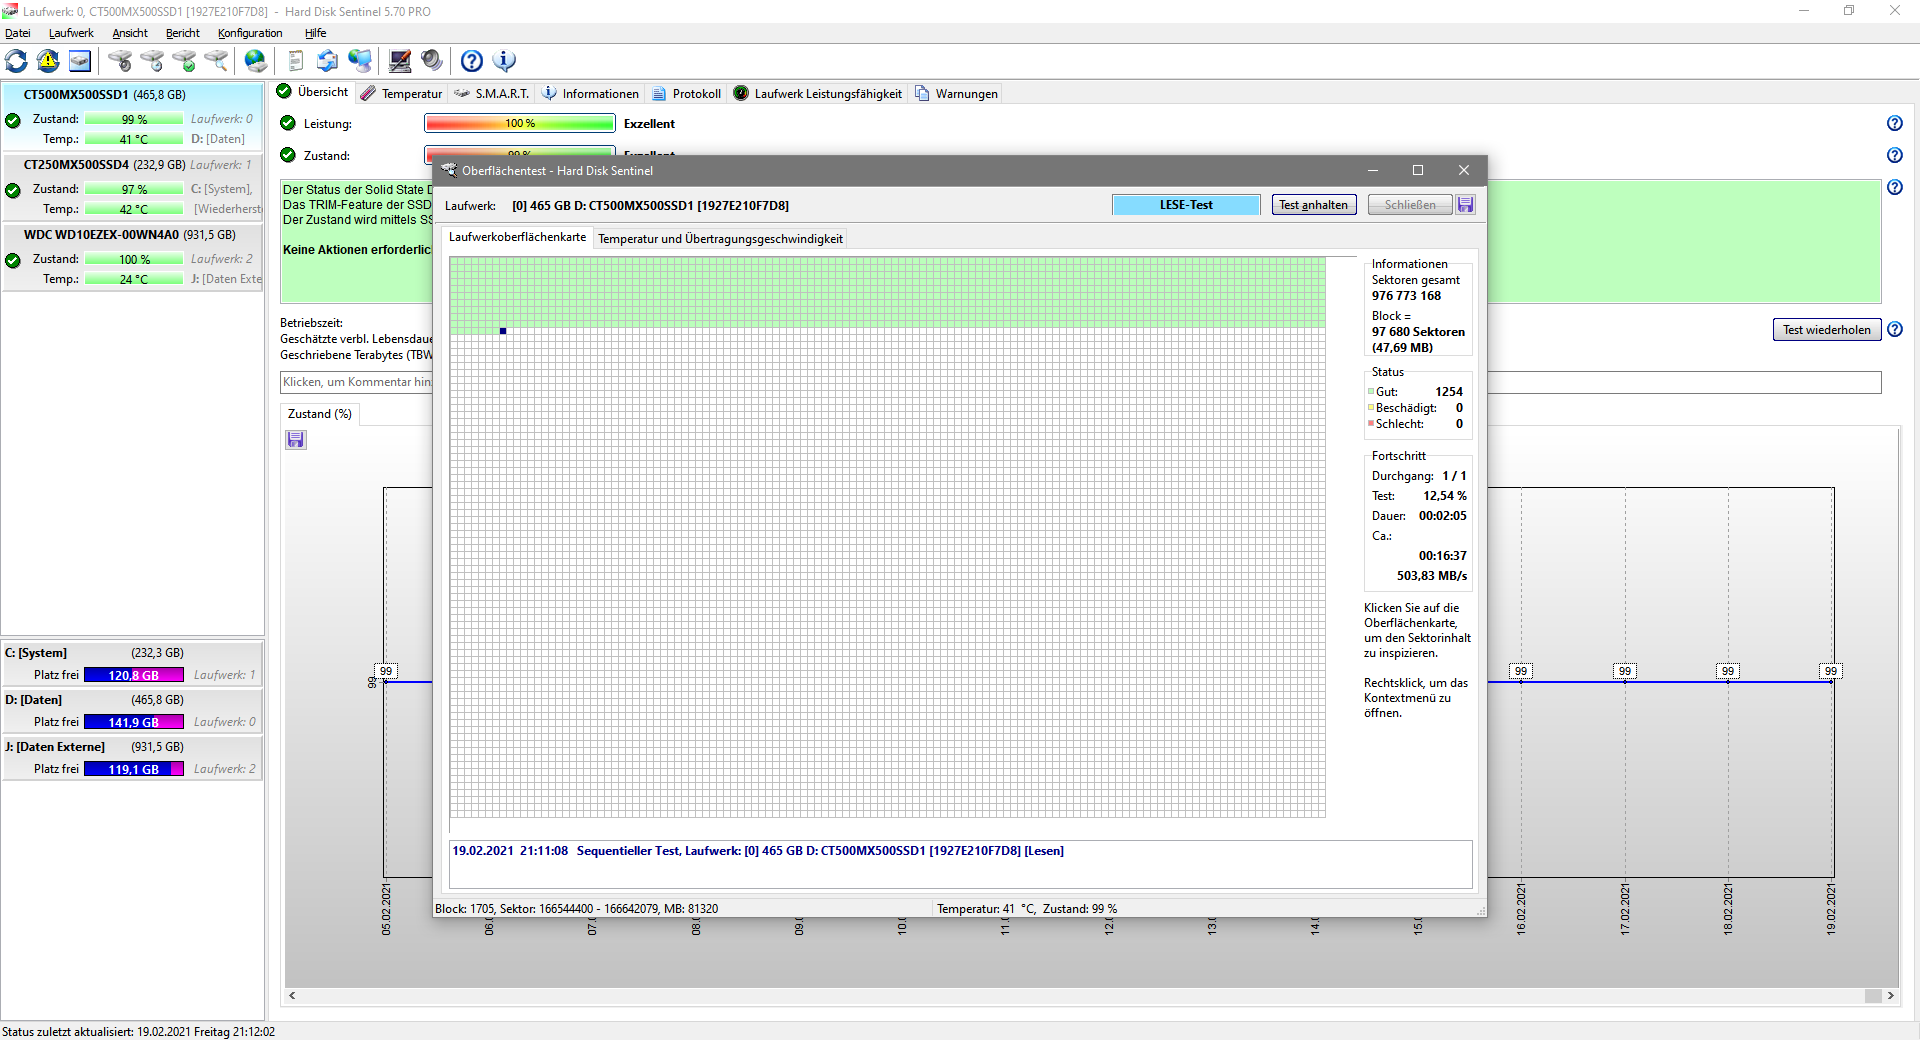This screenshot has height=1040, width=1920.
Task: Click the J: [Daten Externe] Platz frei bar
Action: (x=134, y=769)
